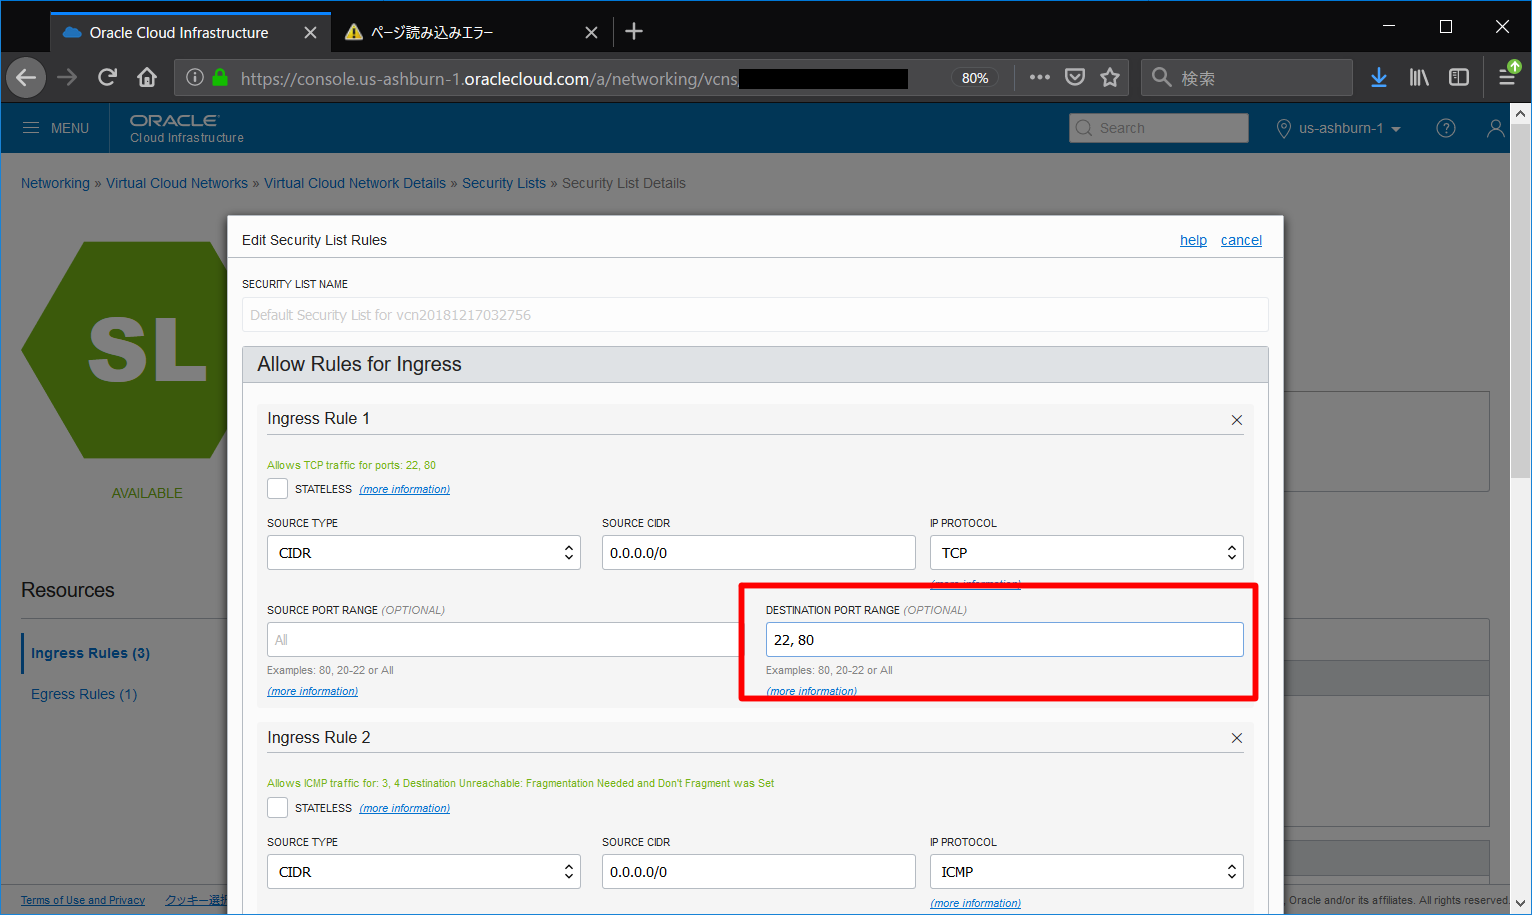Select Egress Rules (1) in Resources
The height and width of the screenshot is (915, 1532).
coord(84,694)
